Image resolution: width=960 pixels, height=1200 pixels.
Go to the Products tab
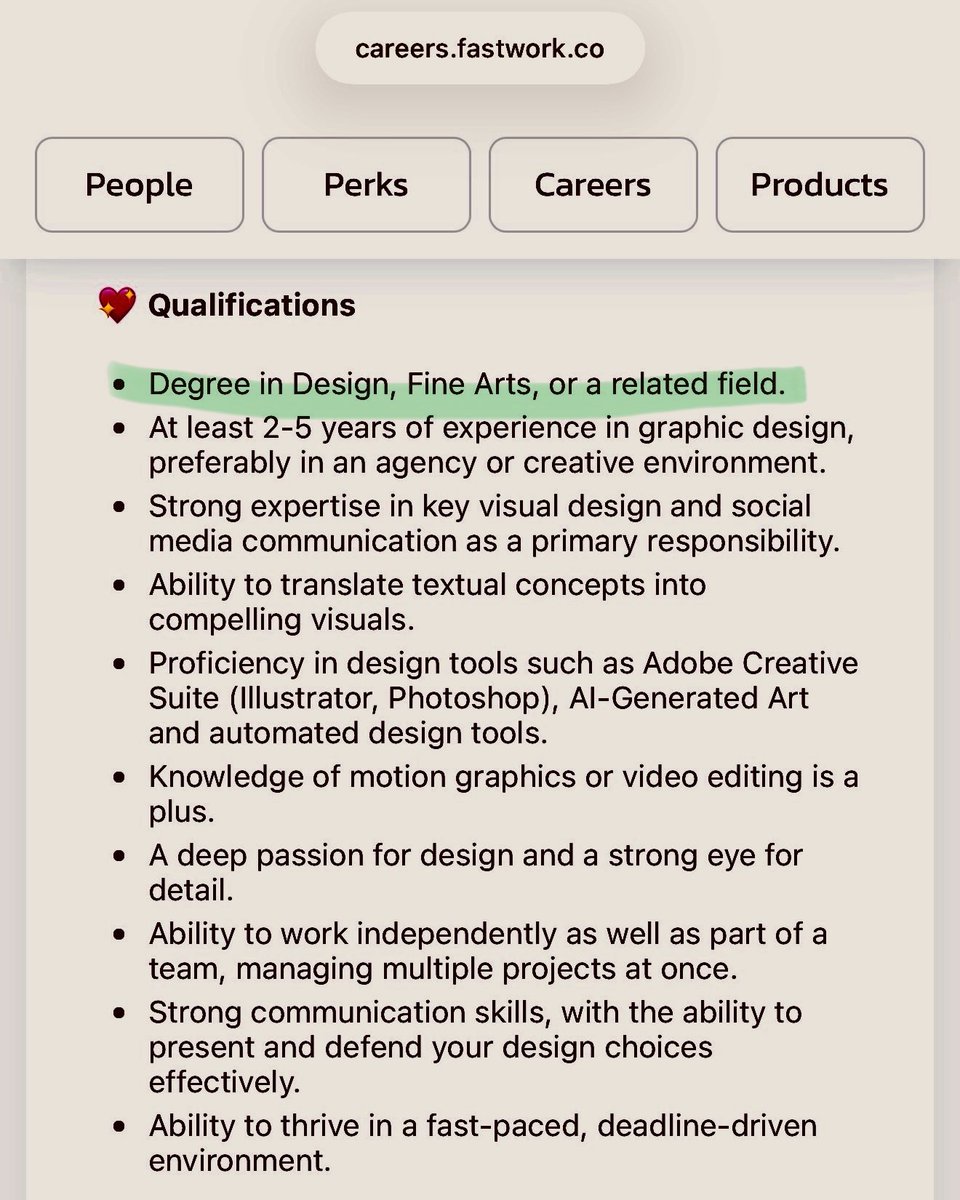(x=820, y=185)
